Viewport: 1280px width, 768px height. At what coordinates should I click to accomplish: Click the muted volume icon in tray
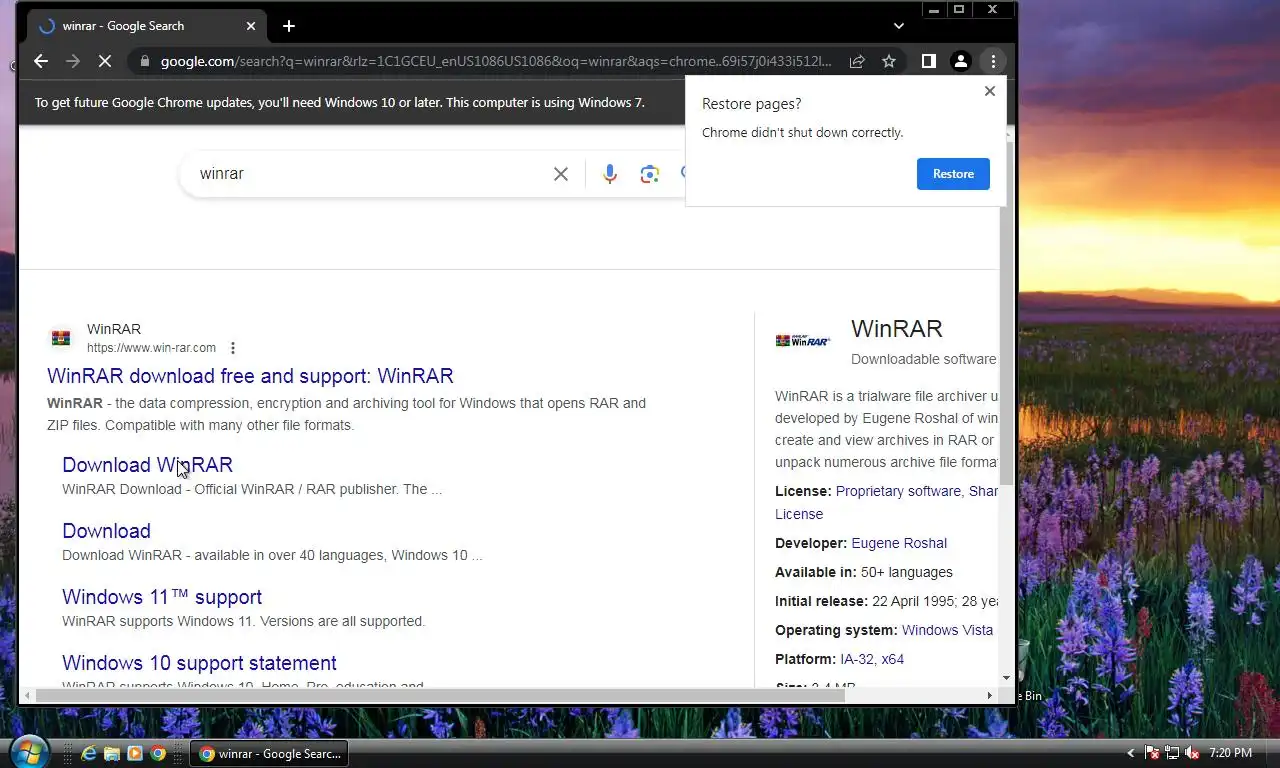tap(1192, 753)
